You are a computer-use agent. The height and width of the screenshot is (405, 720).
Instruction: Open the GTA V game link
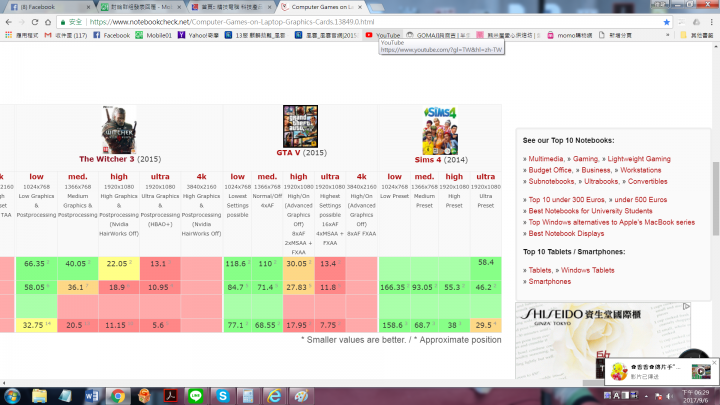288,152
